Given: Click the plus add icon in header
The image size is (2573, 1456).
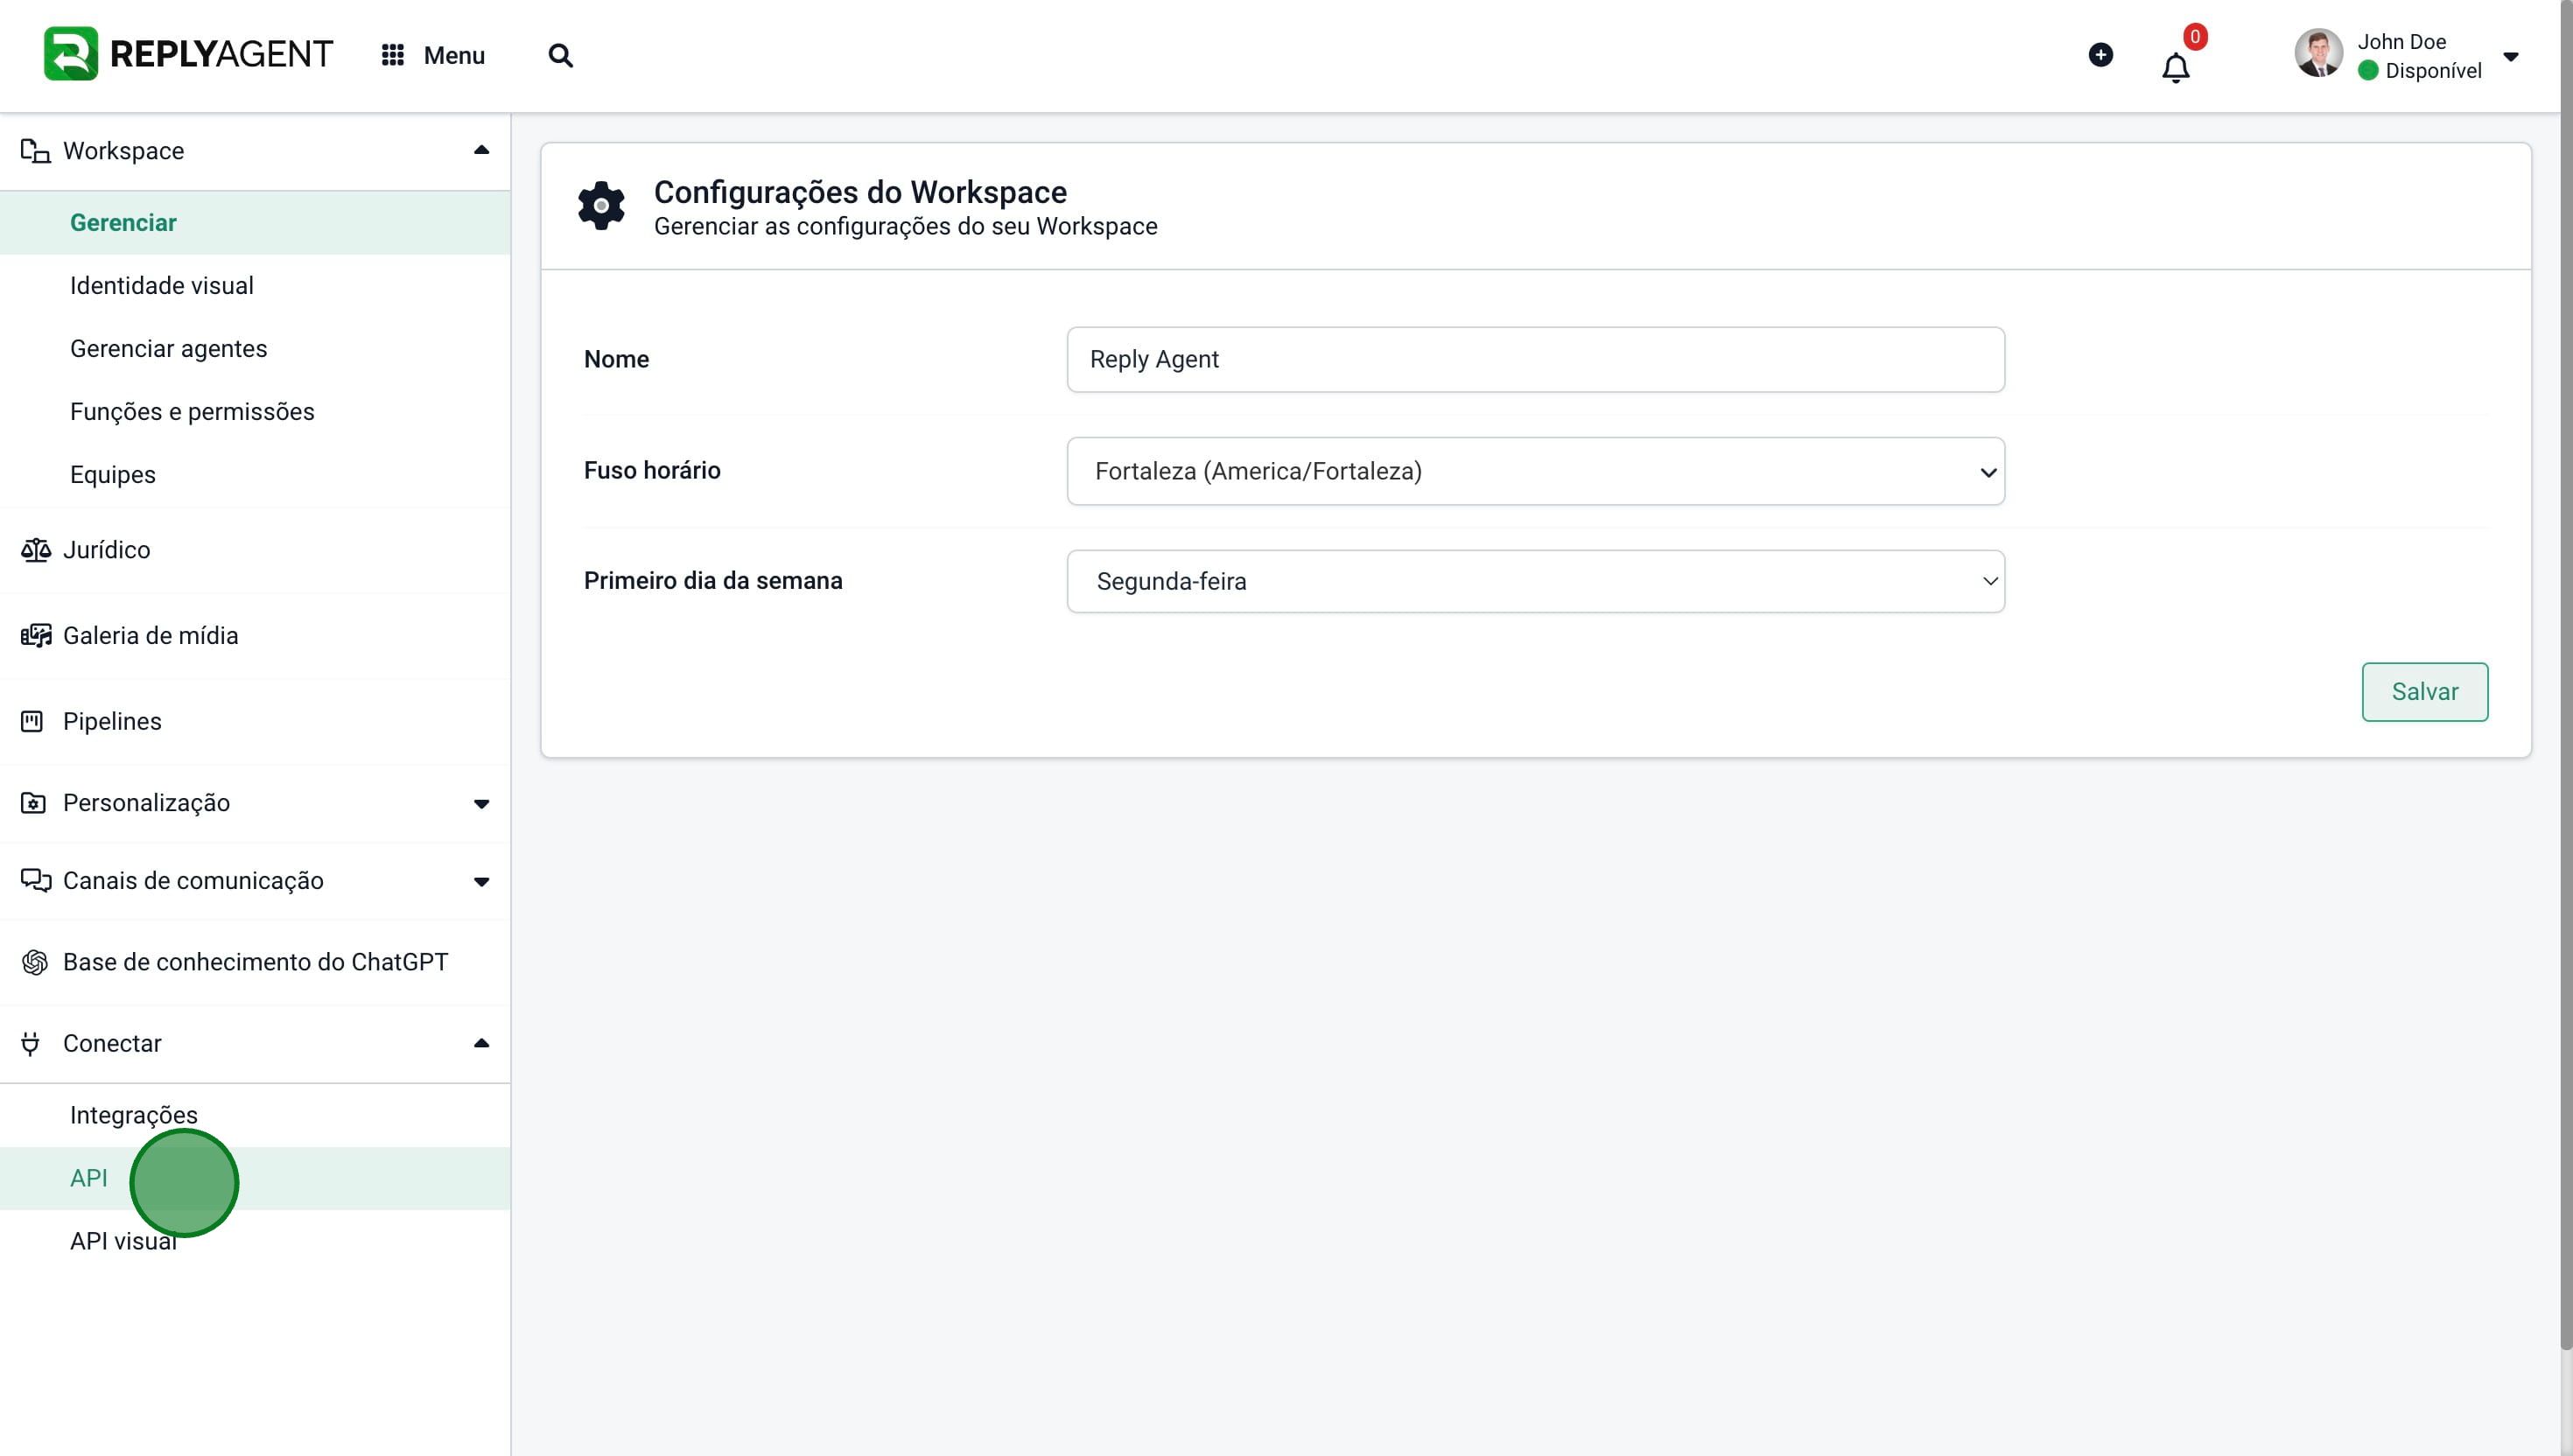Looking at the screenshot, I should tap(2101, 55).
